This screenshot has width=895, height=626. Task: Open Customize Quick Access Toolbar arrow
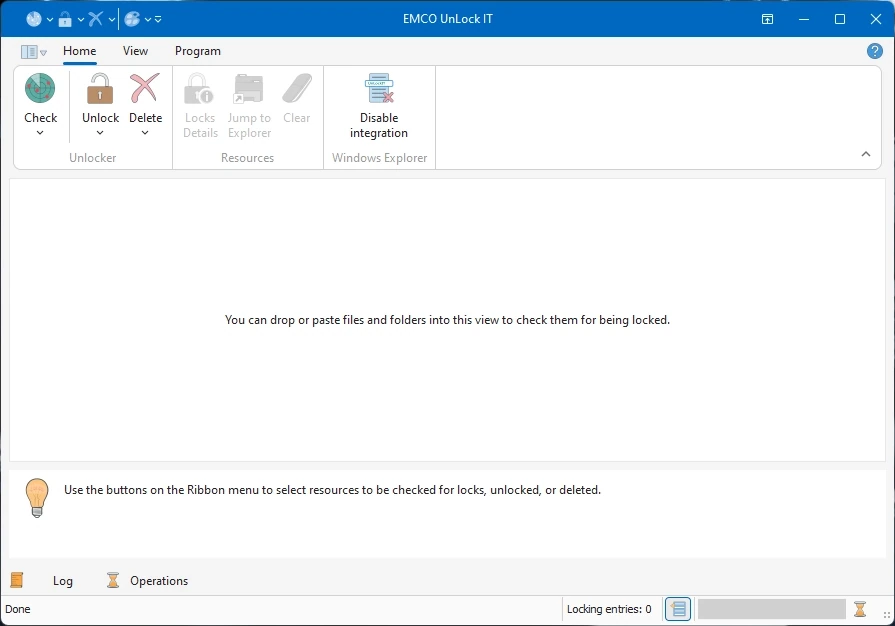coord(158,19)
